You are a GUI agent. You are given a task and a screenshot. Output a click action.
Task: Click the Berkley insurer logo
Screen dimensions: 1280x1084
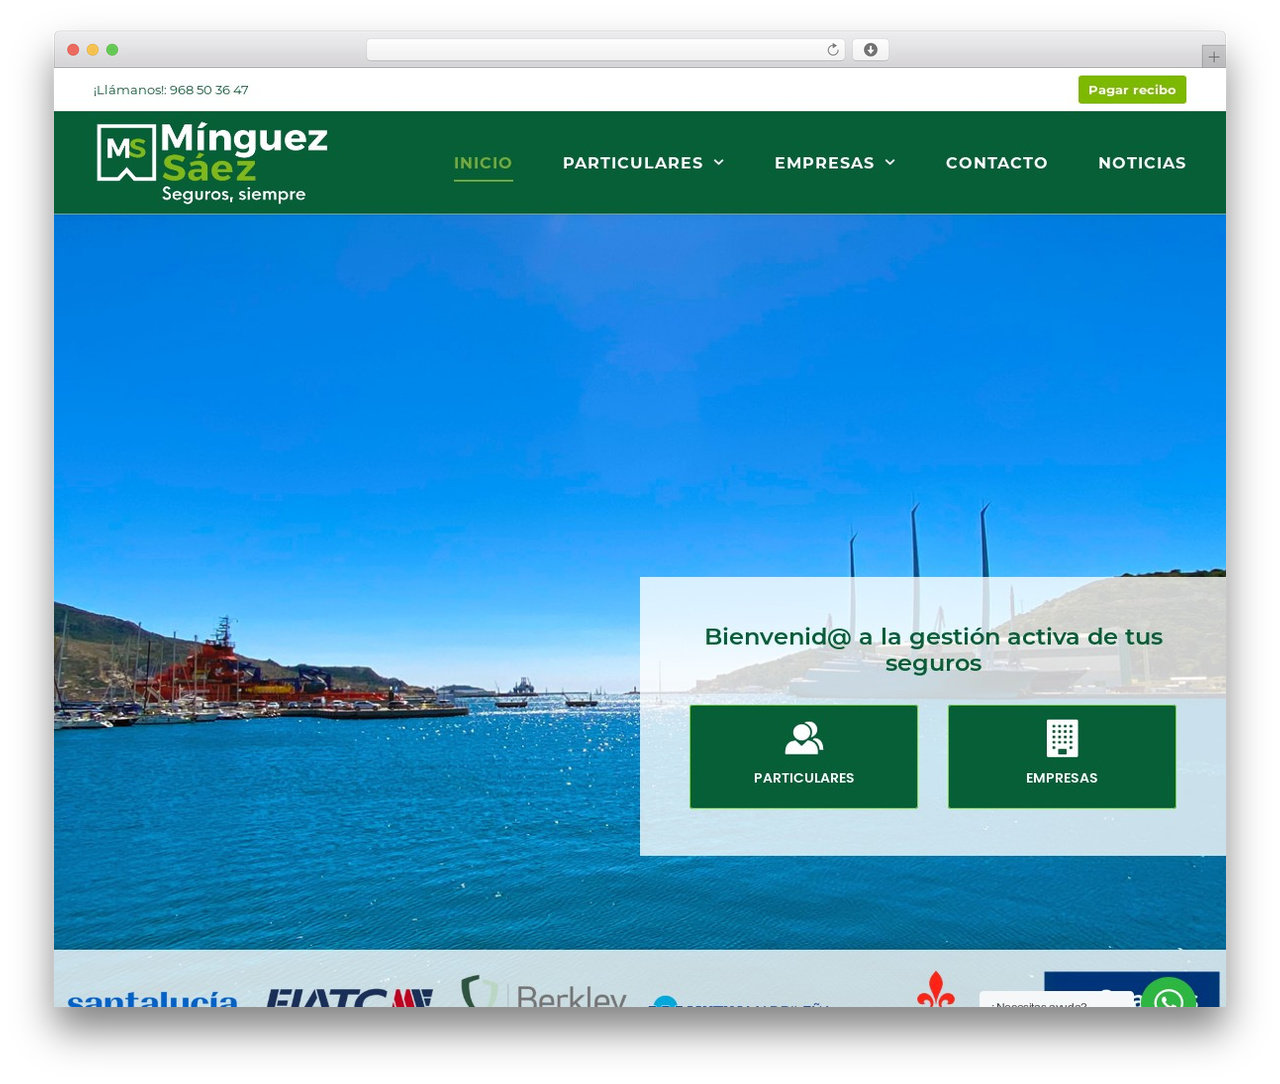click(544, 992)
